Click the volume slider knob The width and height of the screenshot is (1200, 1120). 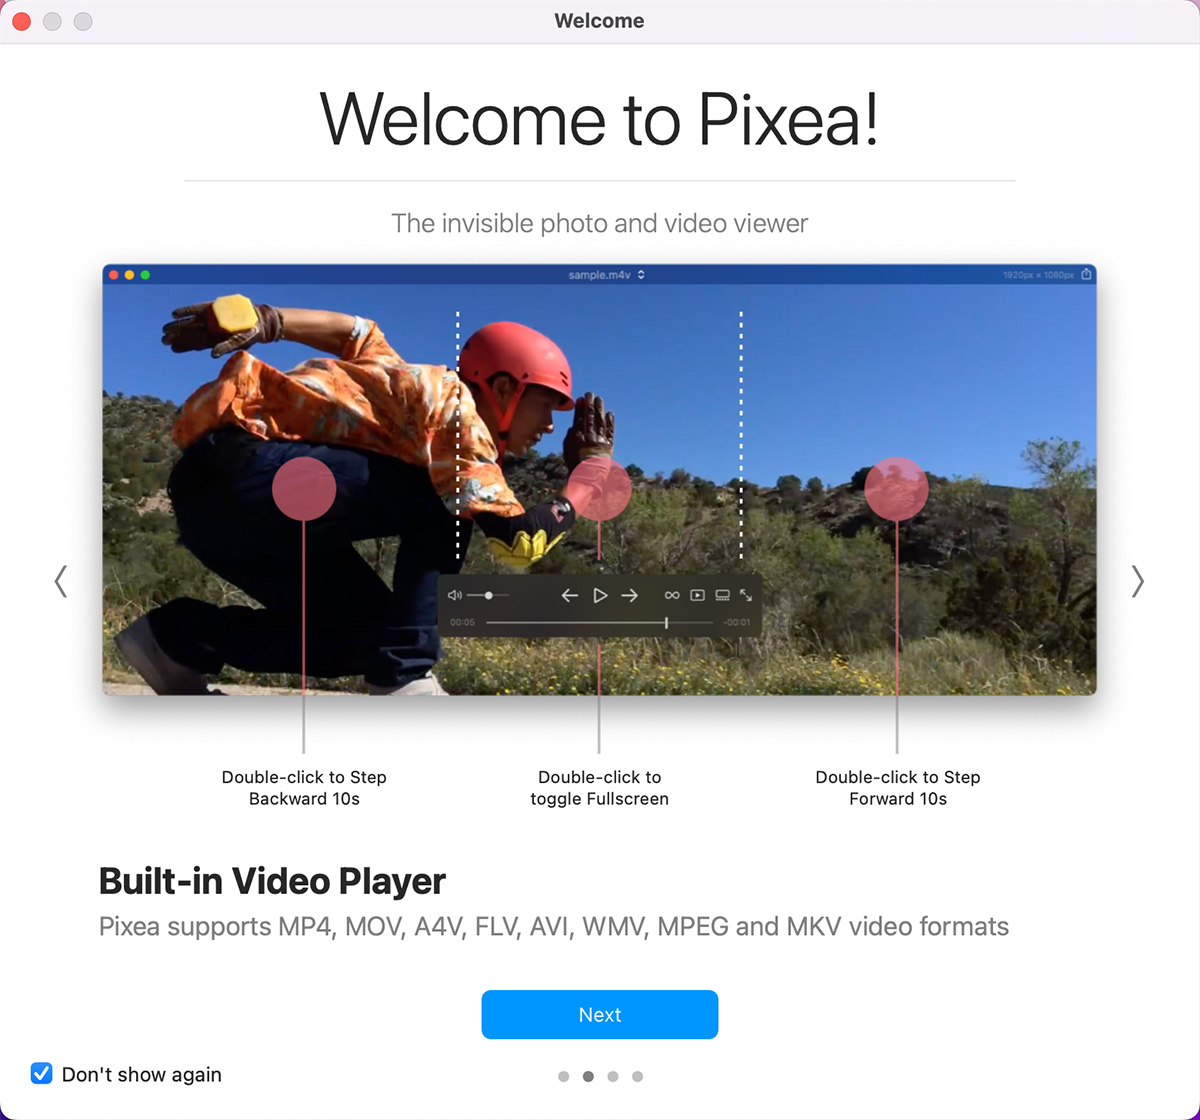[488, 595]
